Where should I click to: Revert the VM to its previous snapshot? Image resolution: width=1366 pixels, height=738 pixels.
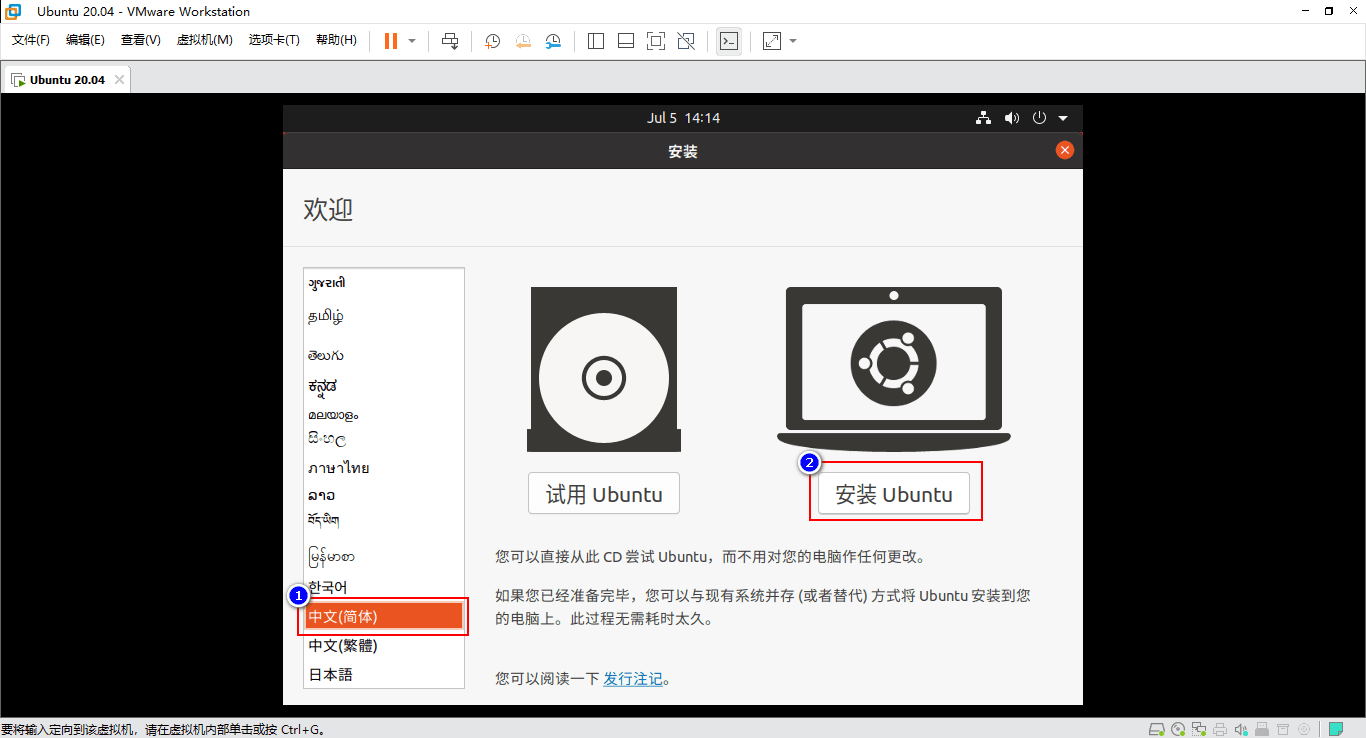click(523, 41)
